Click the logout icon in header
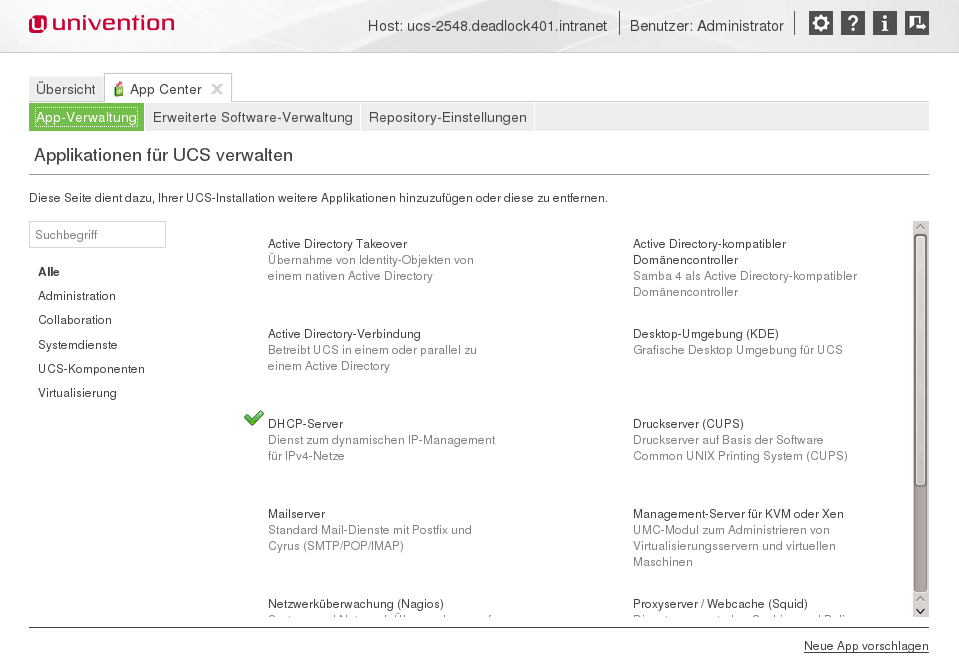This screenshot has height=664, width=959. coord(916,24)
